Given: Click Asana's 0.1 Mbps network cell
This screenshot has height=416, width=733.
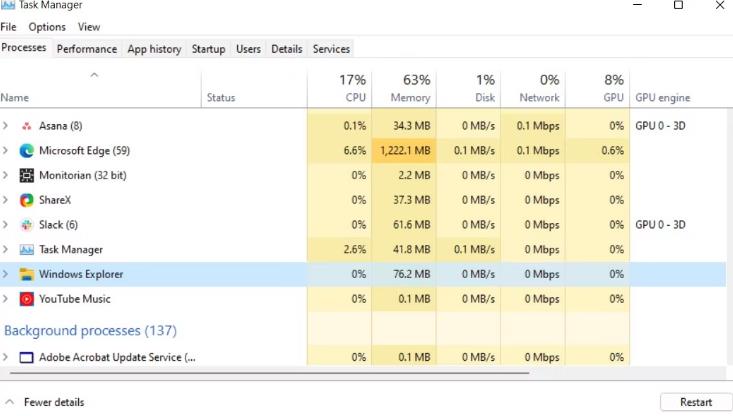Looking at the screenshot, I should pos(533,126).
